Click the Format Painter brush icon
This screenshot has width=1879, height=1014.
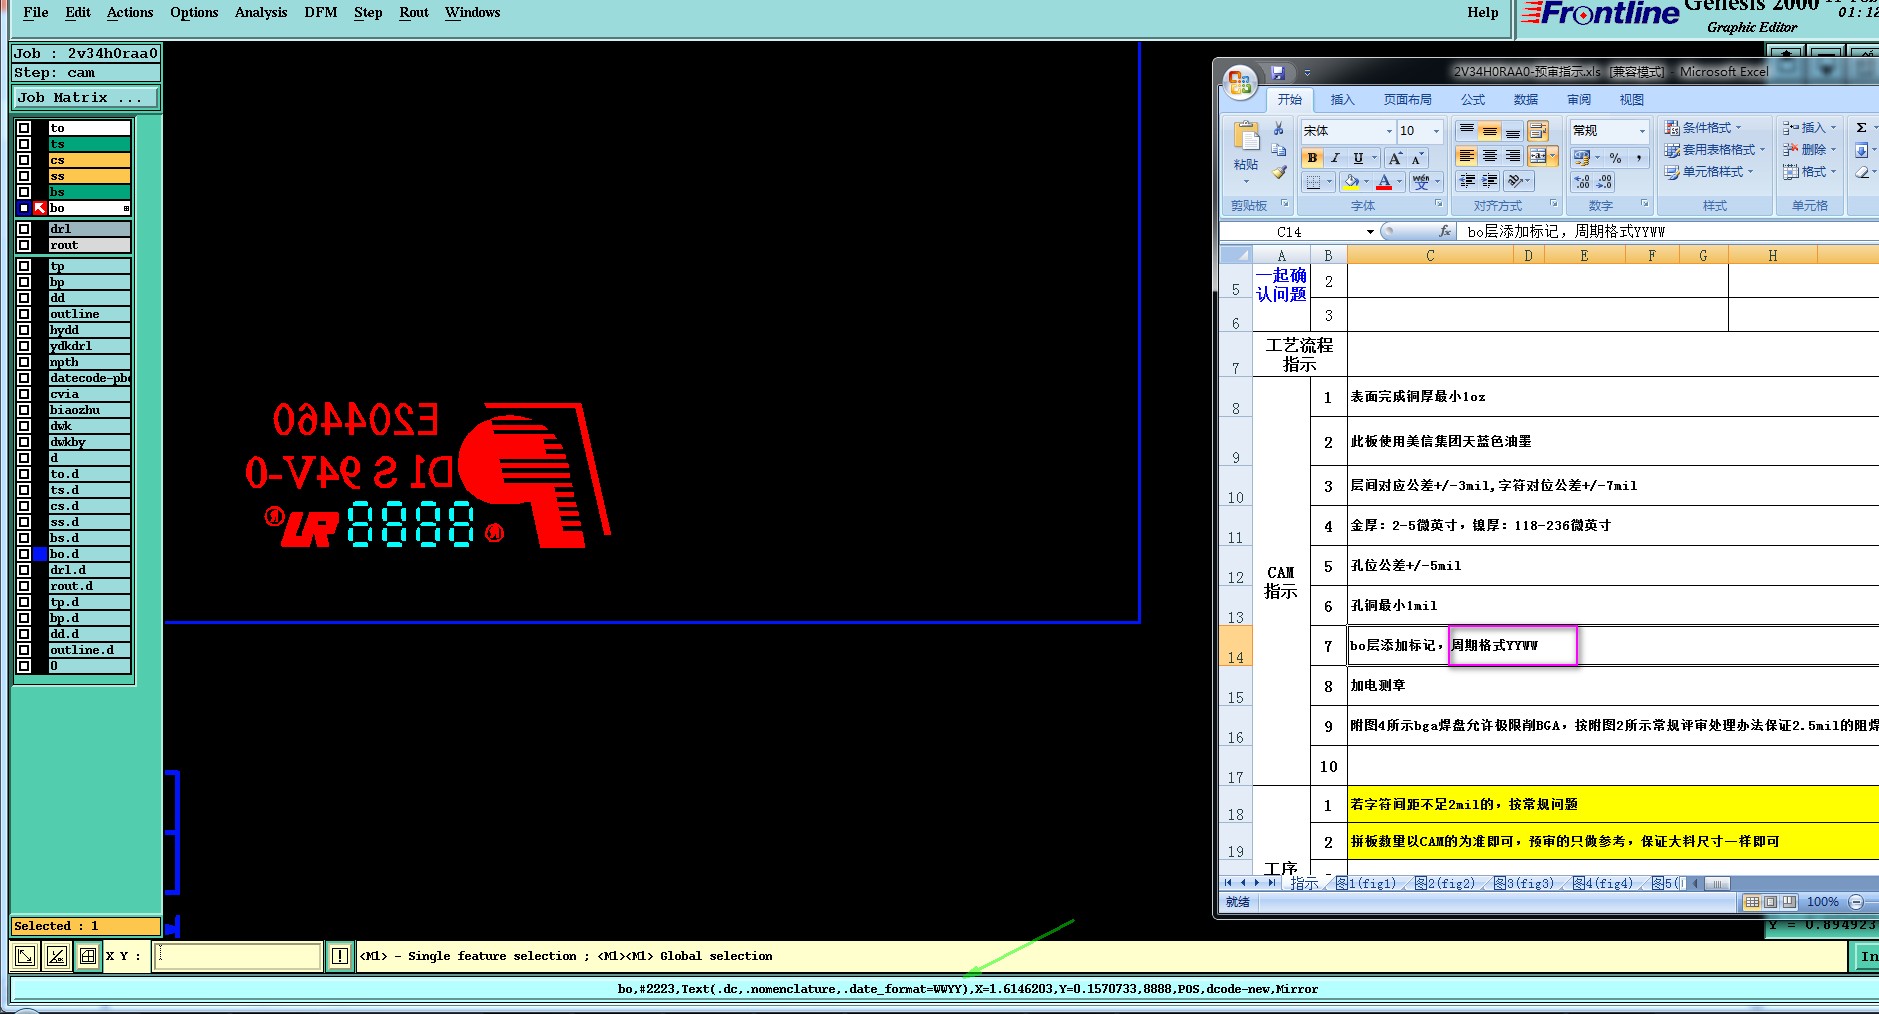click(1278, 172)
